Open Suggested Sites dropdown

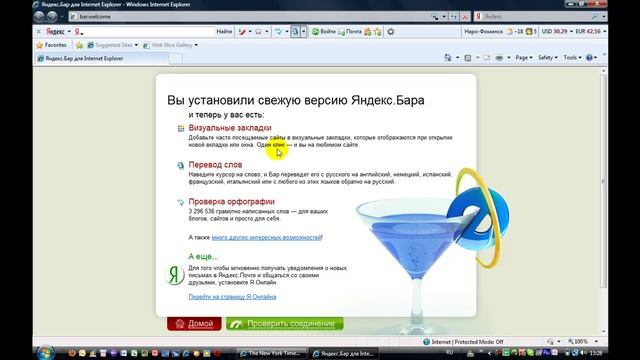coord(112,45)
